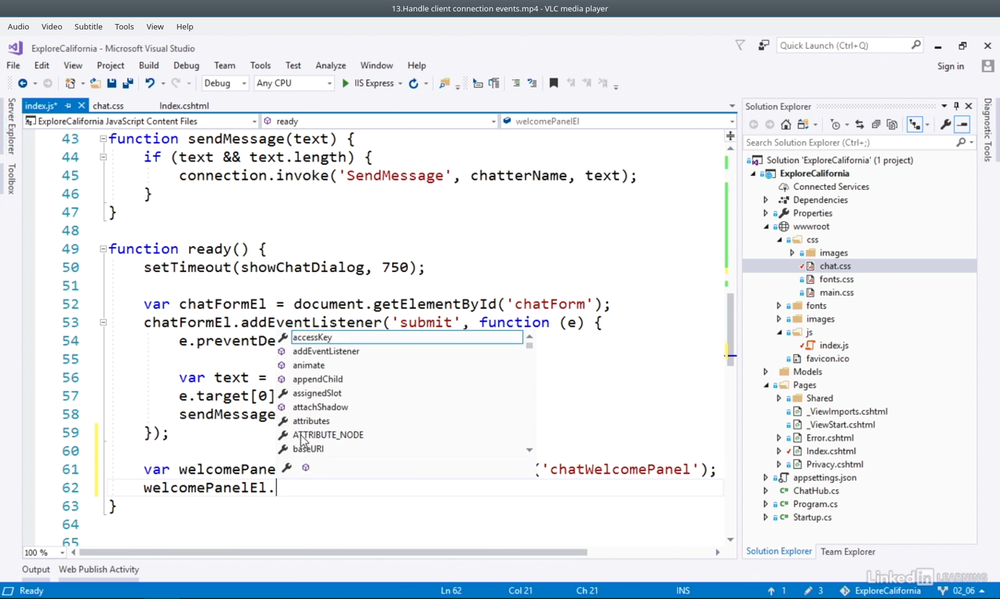
Task: Collapse the ready function outline box
Action: coord(103,249)
